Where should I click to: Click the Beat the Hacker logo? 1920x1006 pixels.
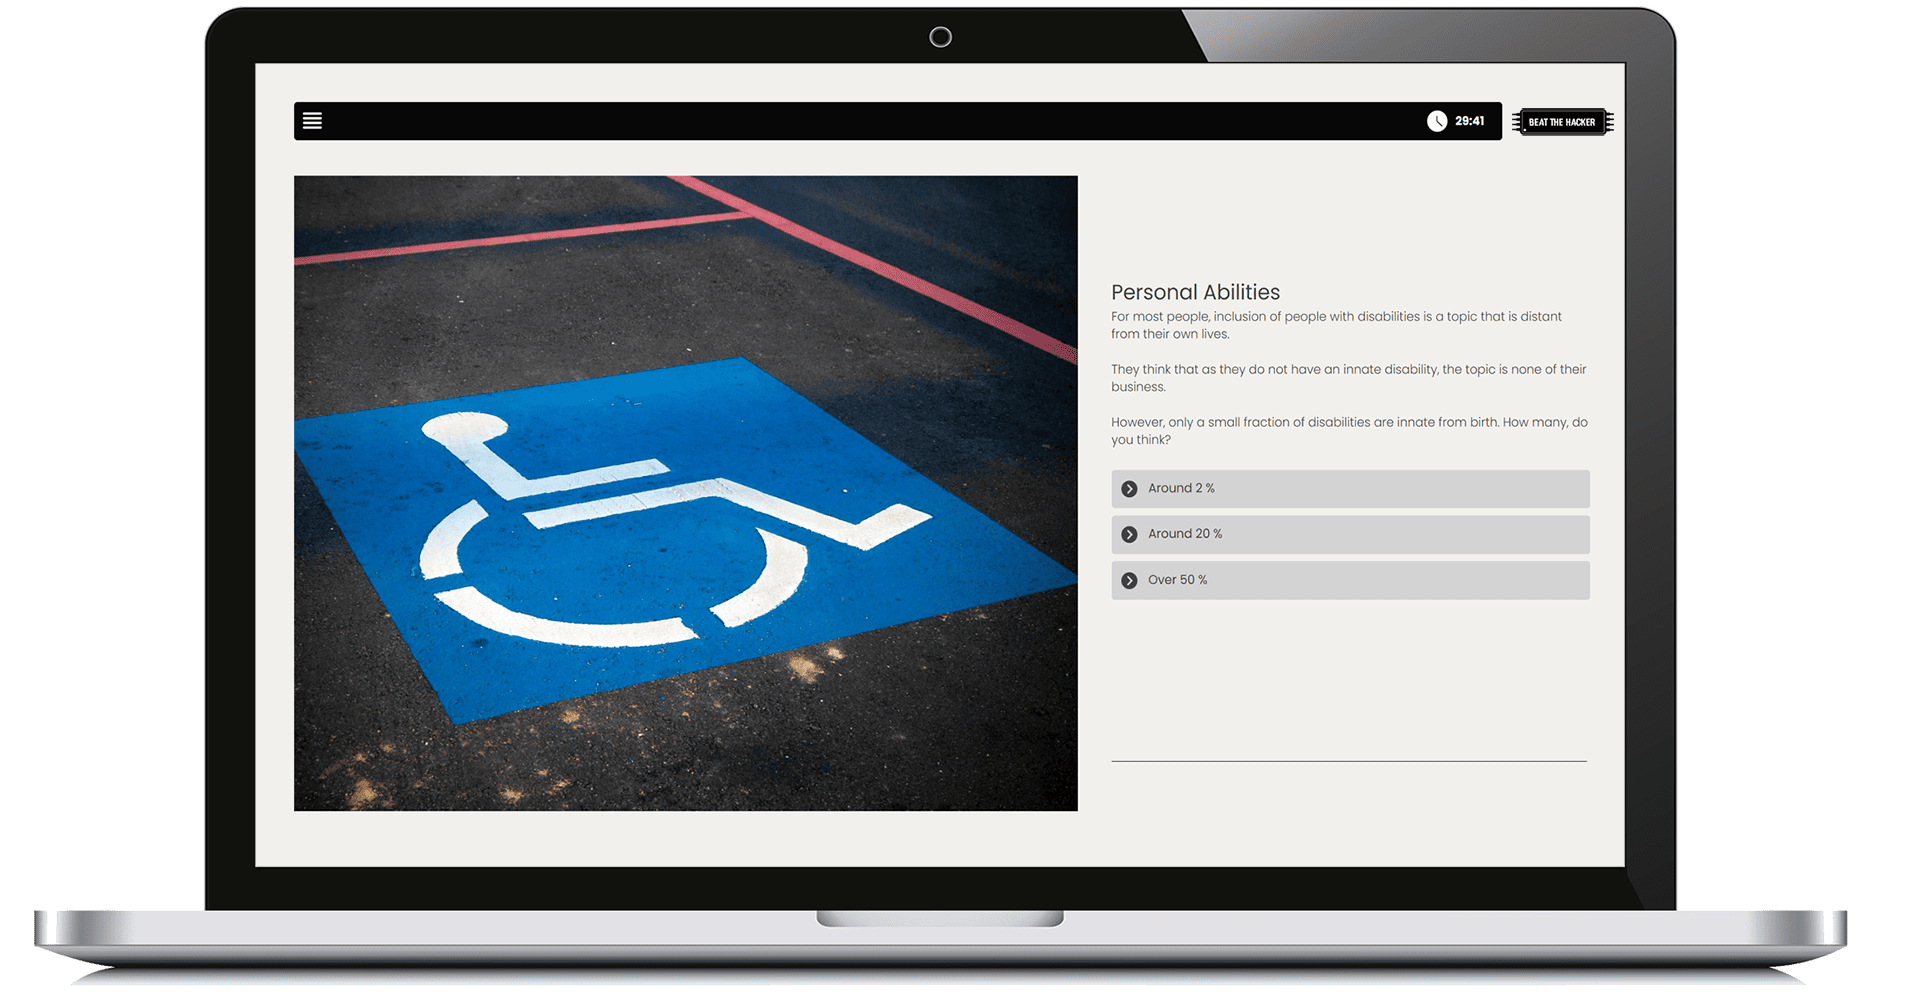1562,122
